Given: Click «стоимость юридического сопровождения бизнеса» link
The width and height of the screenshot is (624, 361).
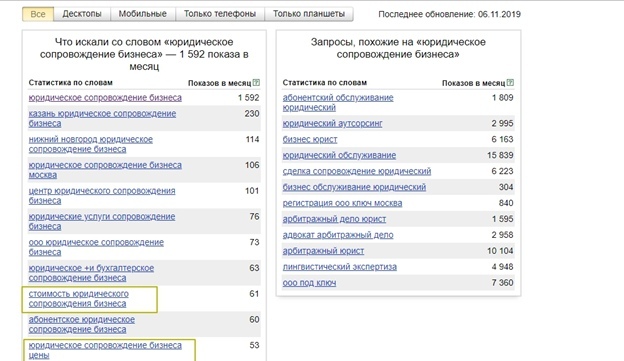Looking at the screenshot, I should click(x=79, y=299).
